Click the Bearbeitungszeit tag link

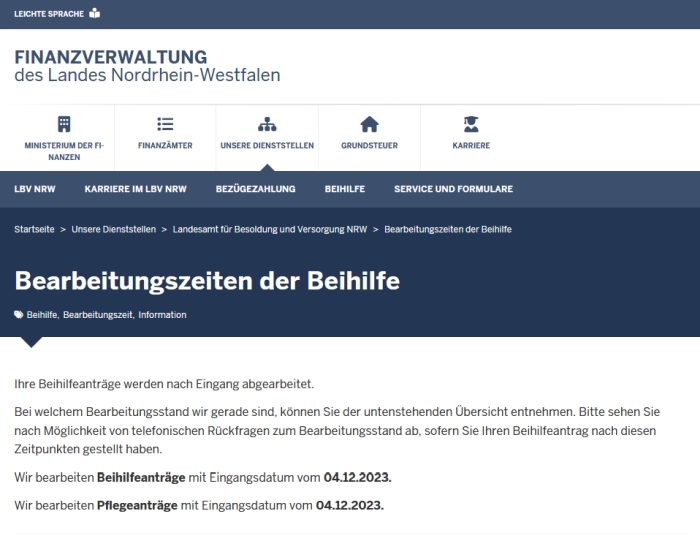[x=97, y=315]
